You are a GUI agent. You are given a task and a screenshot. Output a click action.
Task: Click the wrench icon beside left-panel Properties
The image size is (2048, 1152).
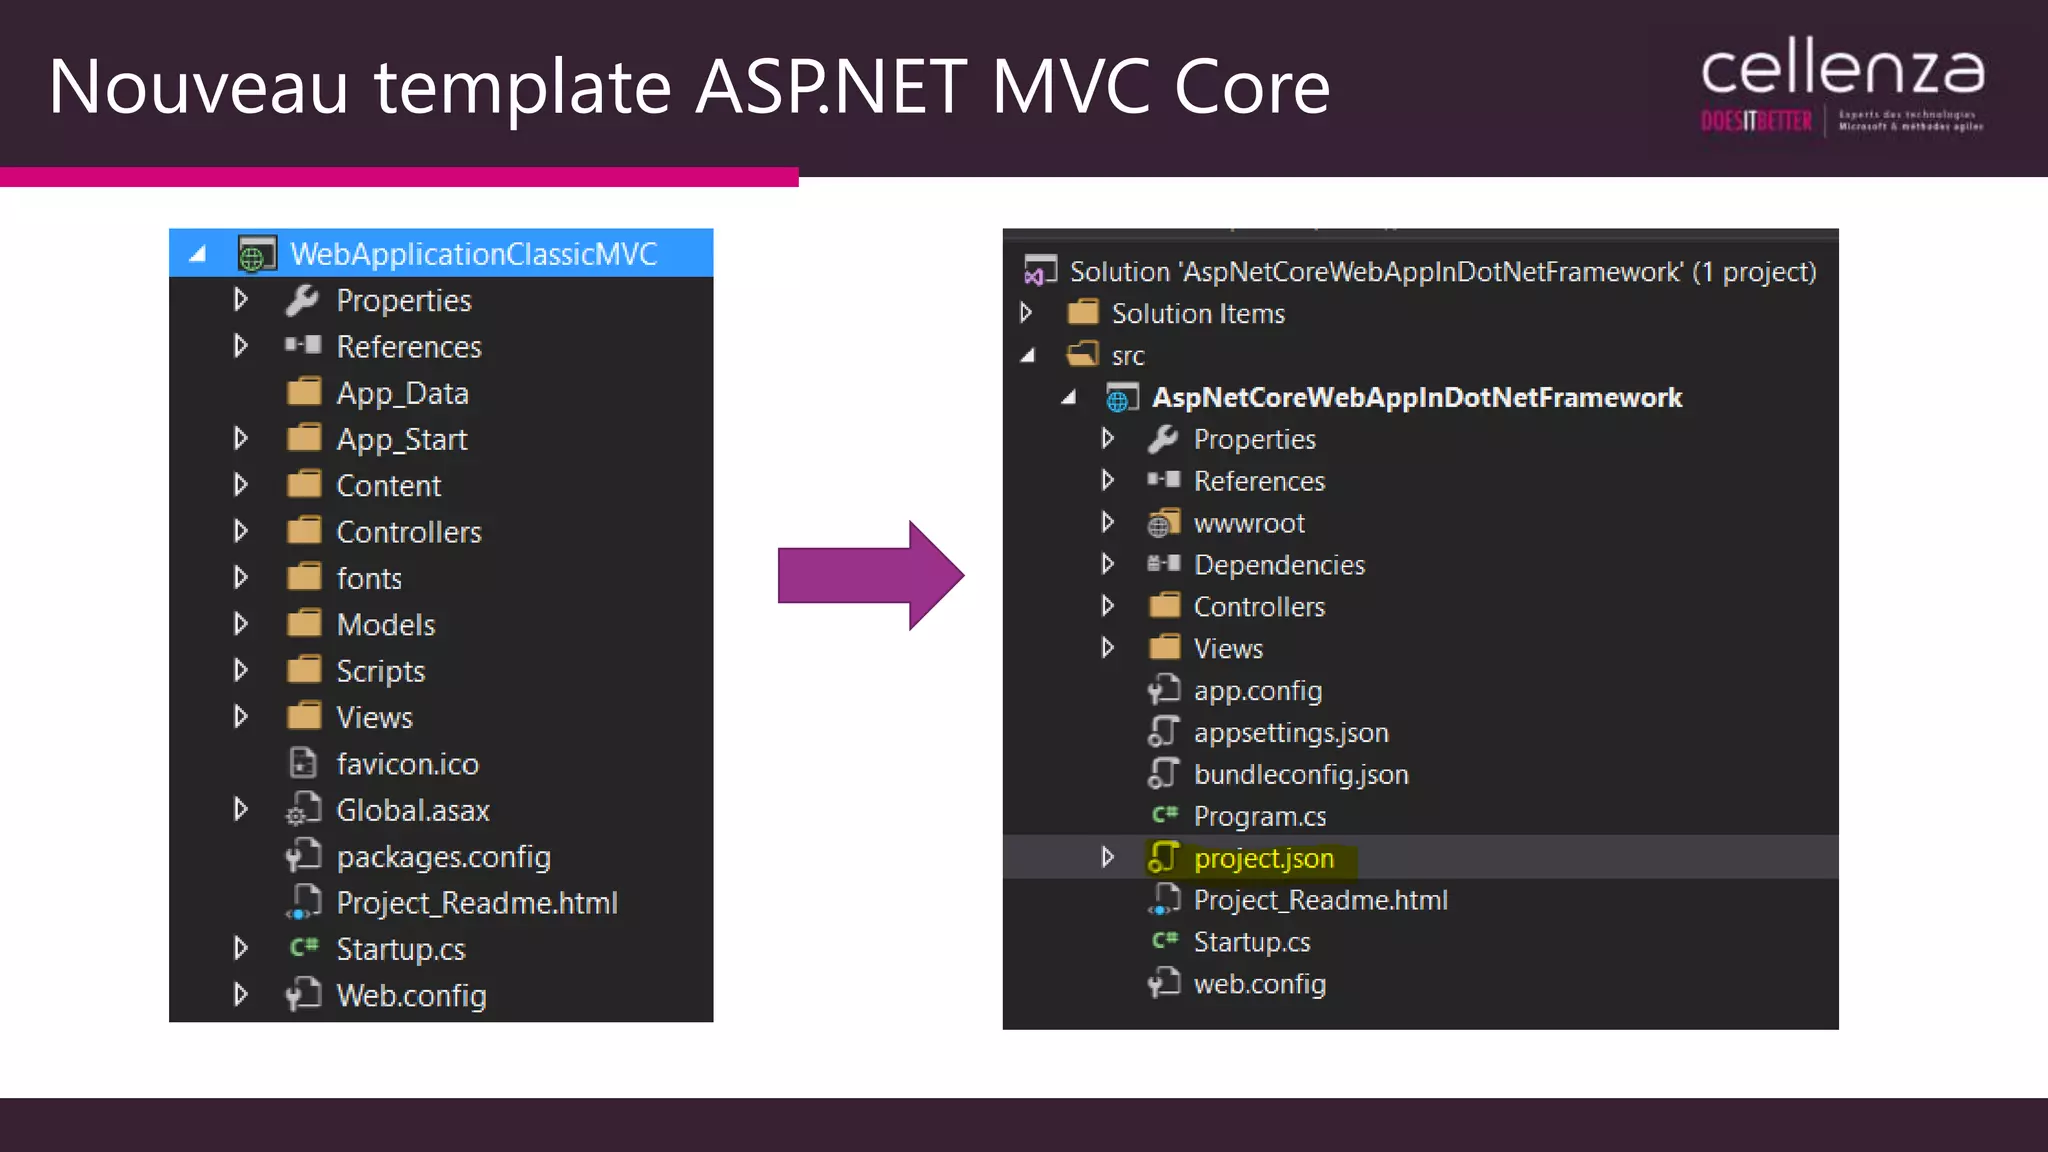click(302, 299)
